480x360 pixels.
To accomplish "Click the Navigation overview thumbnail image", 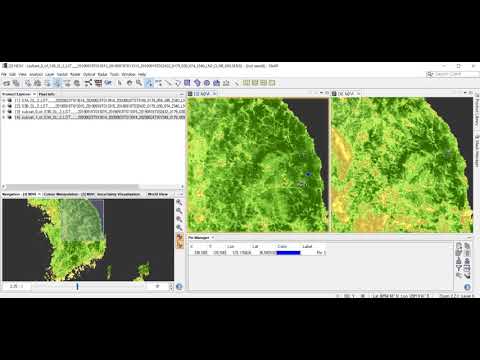I will pyautogui.click(x=88, y=240).
